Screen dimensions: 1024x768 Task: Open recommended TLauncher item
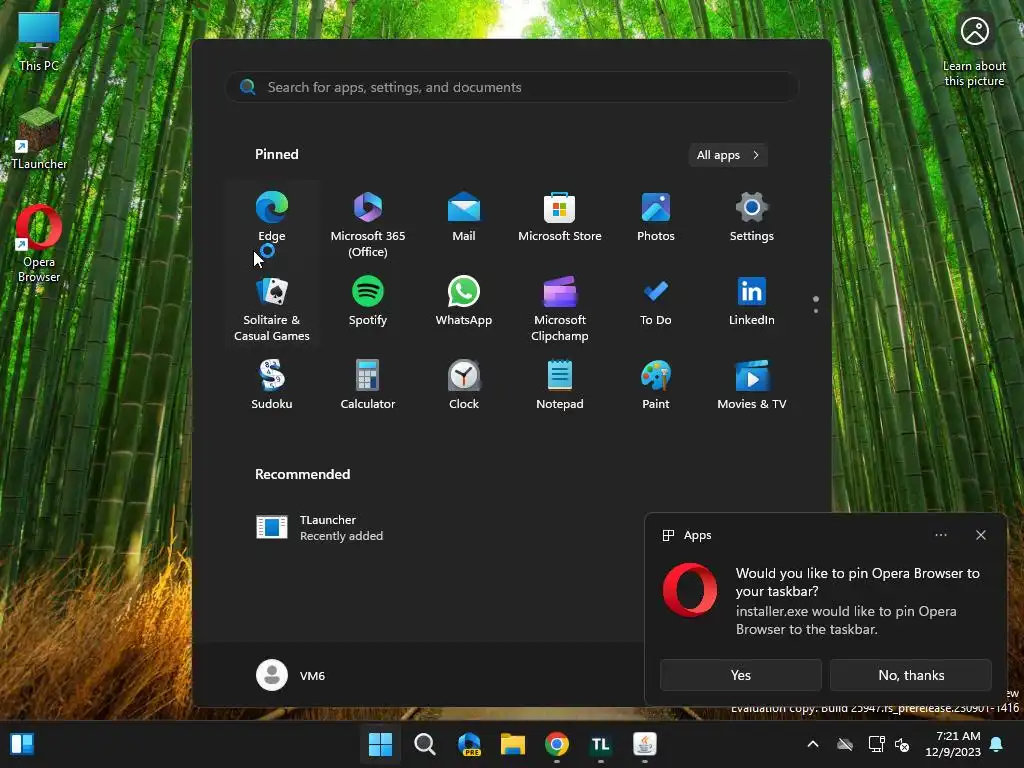(x=320, y=528)
